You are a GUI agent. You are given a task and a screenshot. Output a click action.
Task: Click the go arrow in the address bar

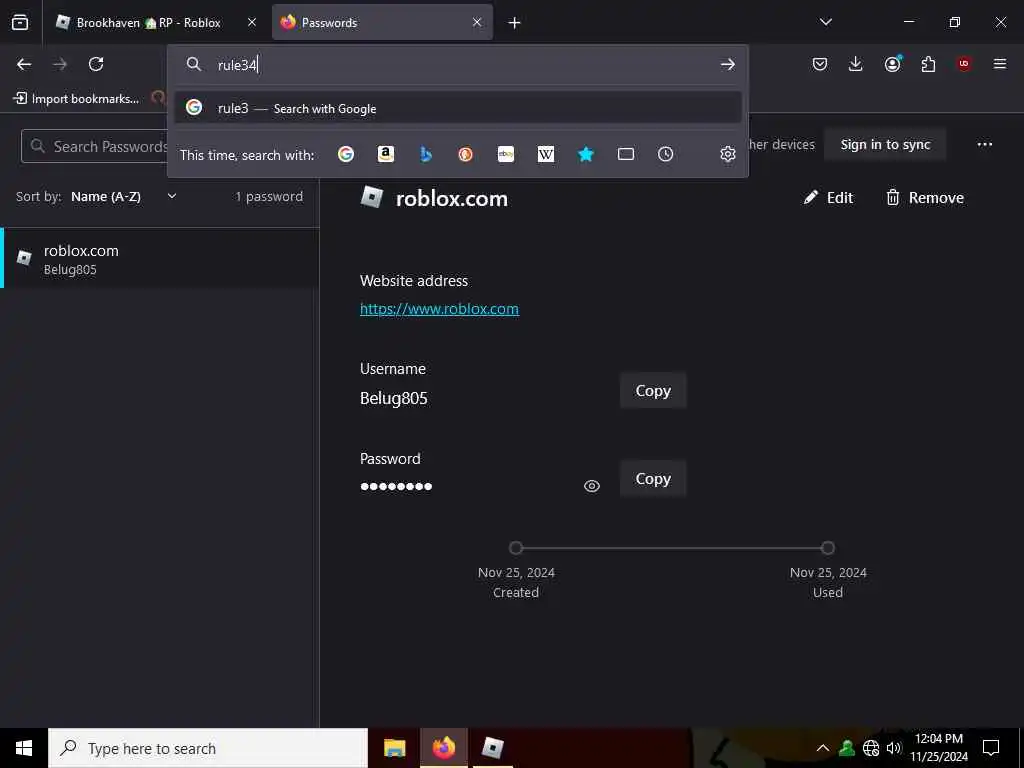coord(728,64)
